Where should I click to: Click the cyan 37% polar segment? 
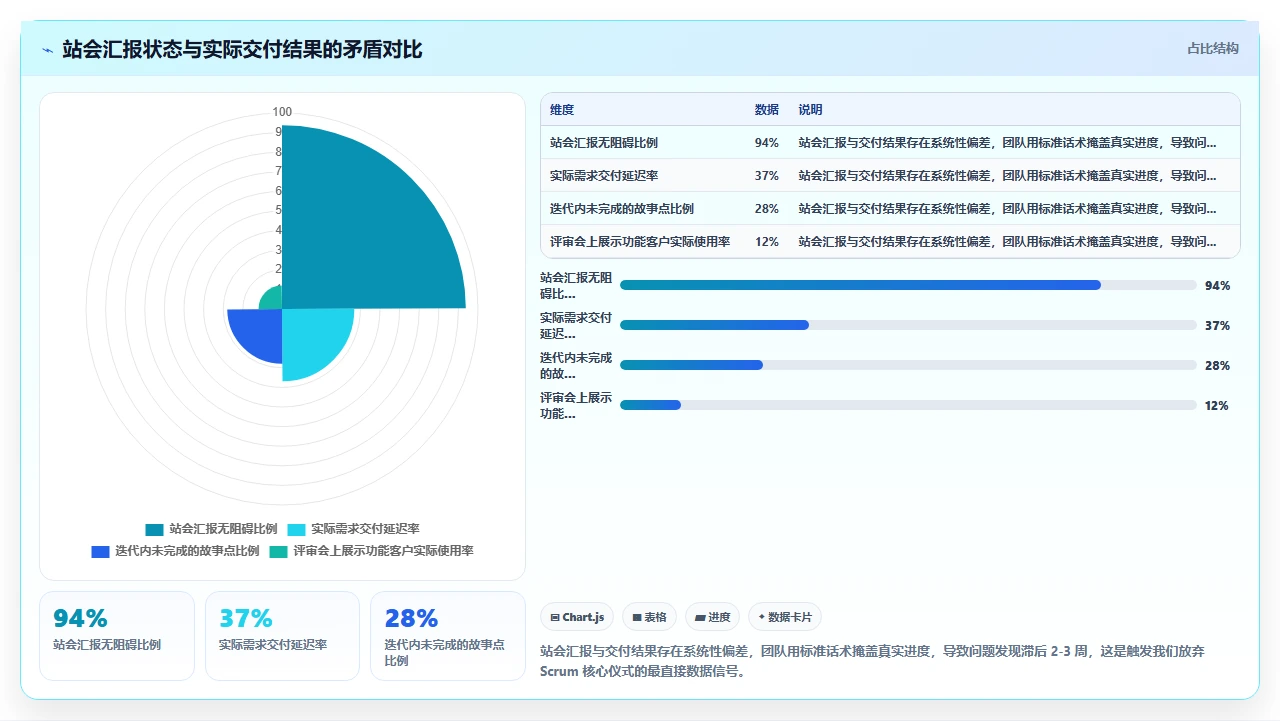tap(310, 340)
